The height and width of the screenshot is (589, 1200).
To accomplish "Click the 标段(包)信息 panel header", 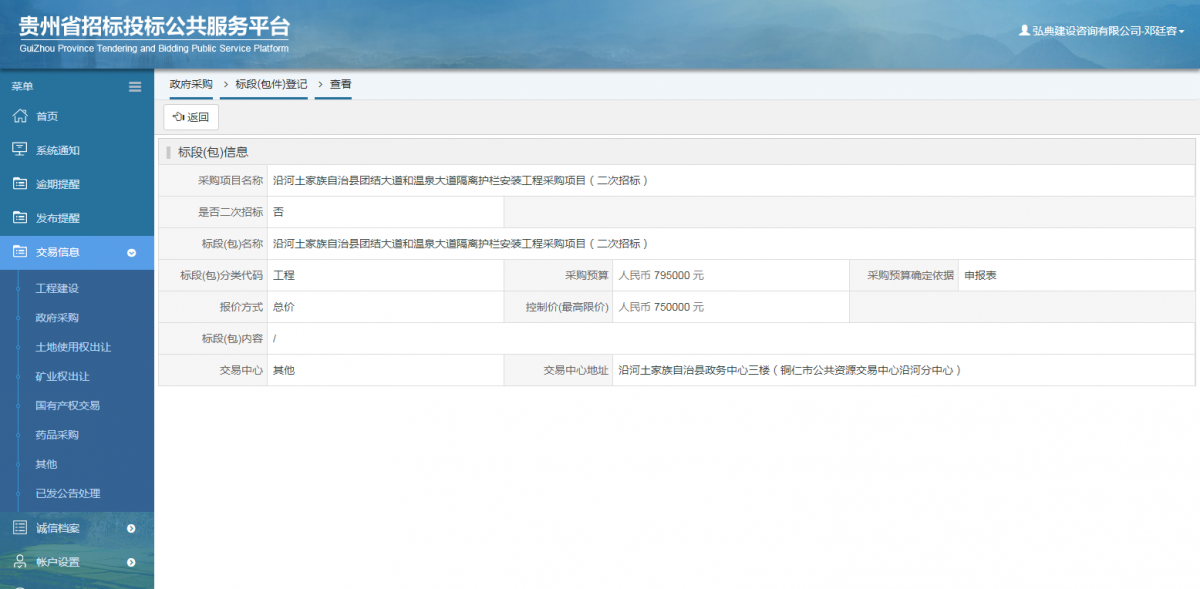I will pos(677,152).
